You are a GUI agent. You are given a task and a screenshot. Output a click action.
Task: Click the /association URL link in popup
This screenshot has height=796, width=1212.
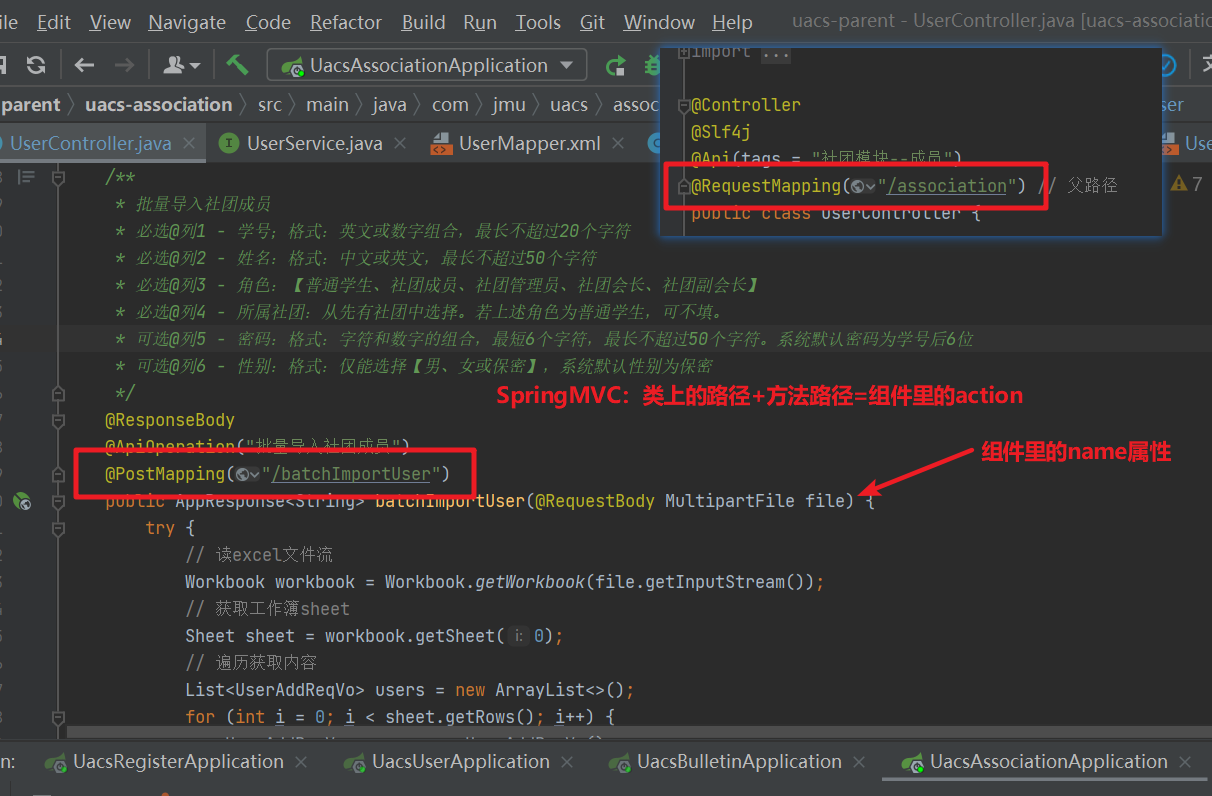(946, 186)
